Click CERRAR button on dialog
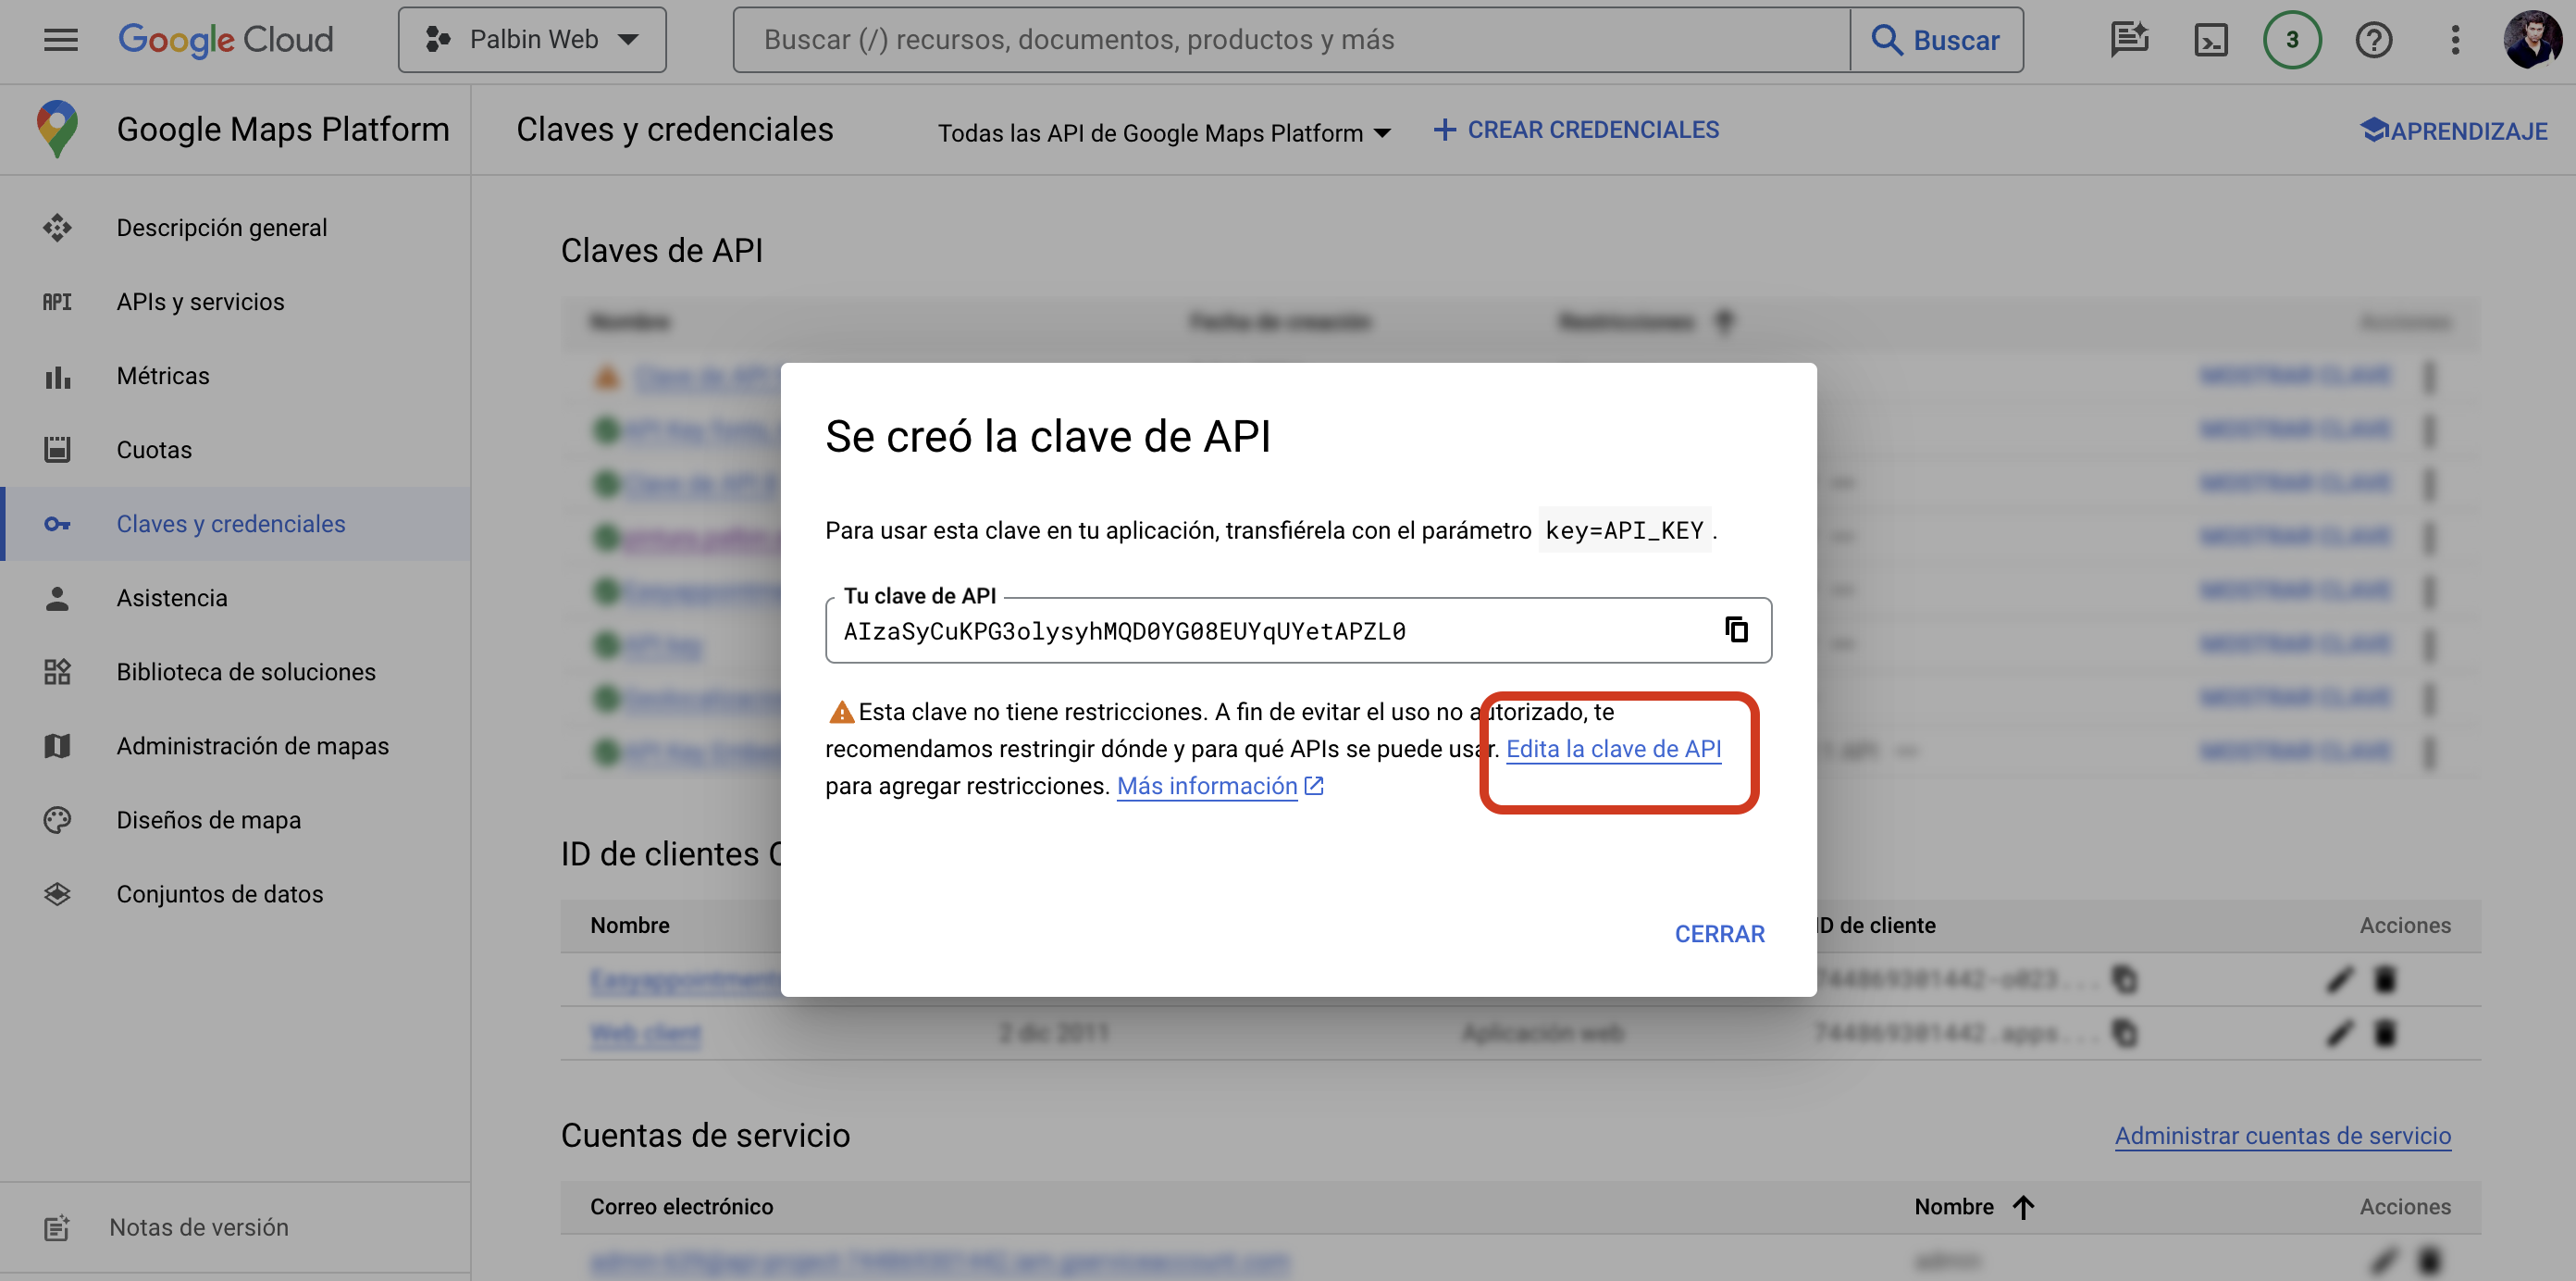Screen dimensions: 2576x1281 1720,934
